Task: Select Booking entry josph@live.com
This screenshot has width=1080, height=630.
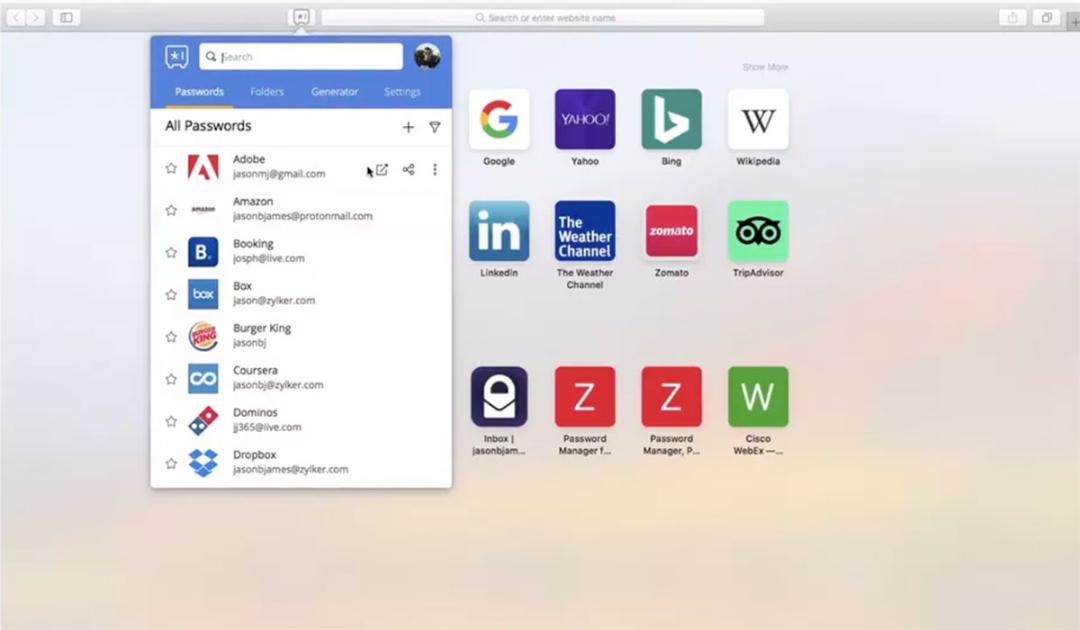Action: 301,251
